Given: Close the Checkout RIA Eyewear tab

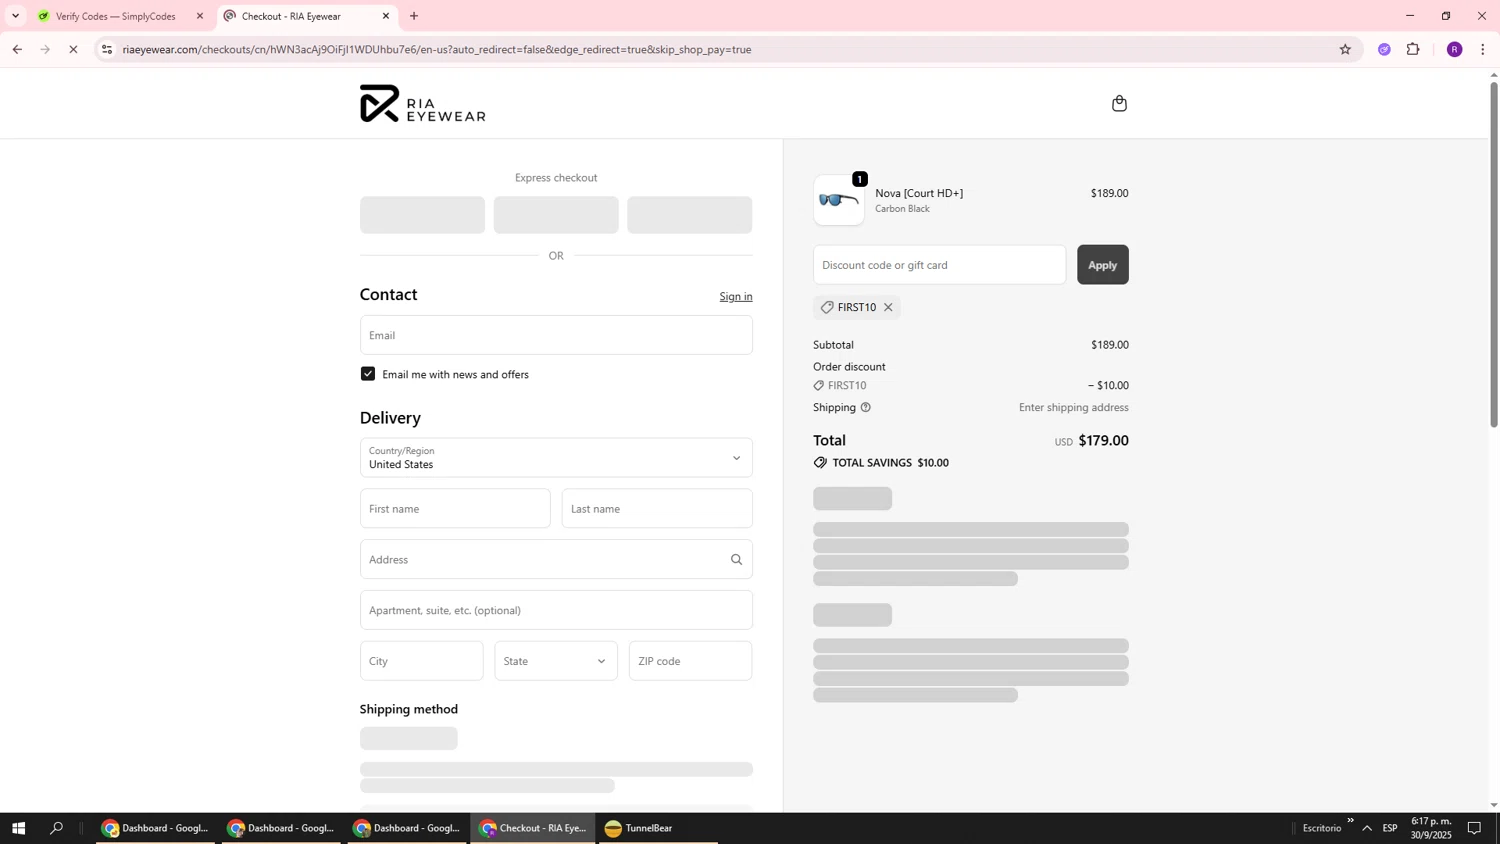Looking at the screenshot, I should pyautogui.click(x=386, y=16).
